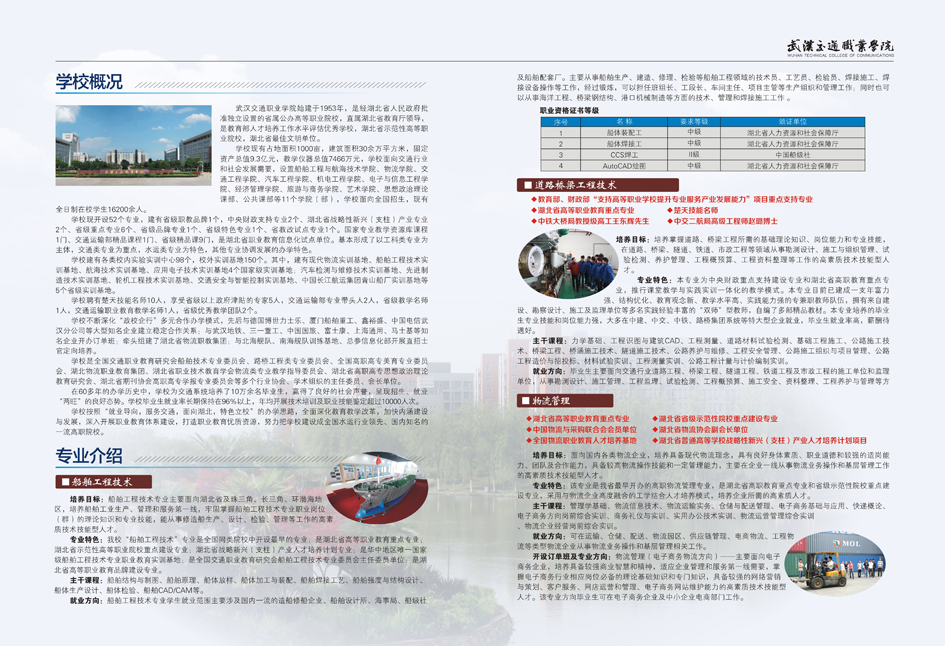The width and height of the screenshot is (945, 646).
Task: Click the 湖北省物流协会副会长单位 bullet
Action: tap(700, 430)
